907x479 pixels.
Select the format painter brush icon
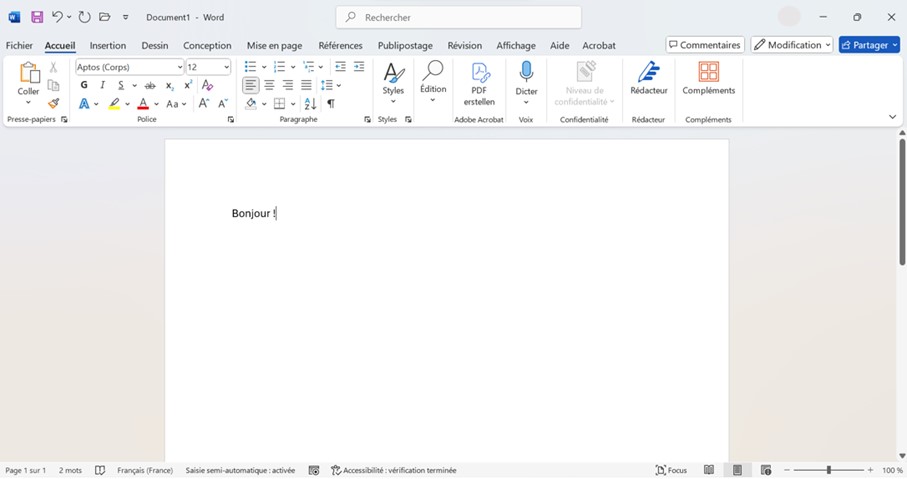(54, 103)
